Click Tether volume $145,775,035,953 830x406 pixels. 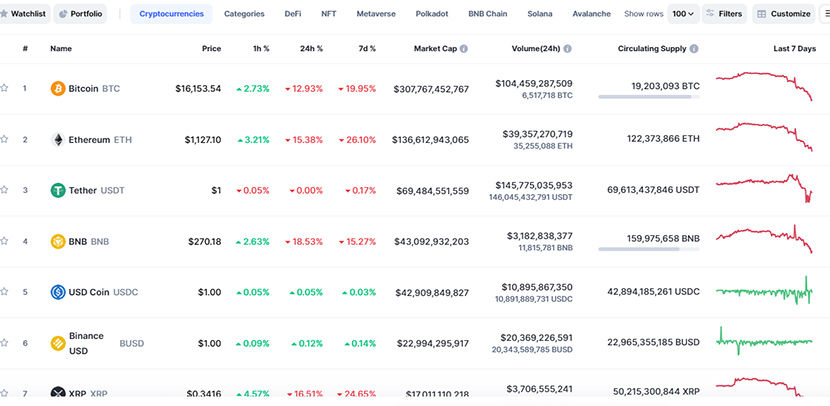[x=534, y=185]
